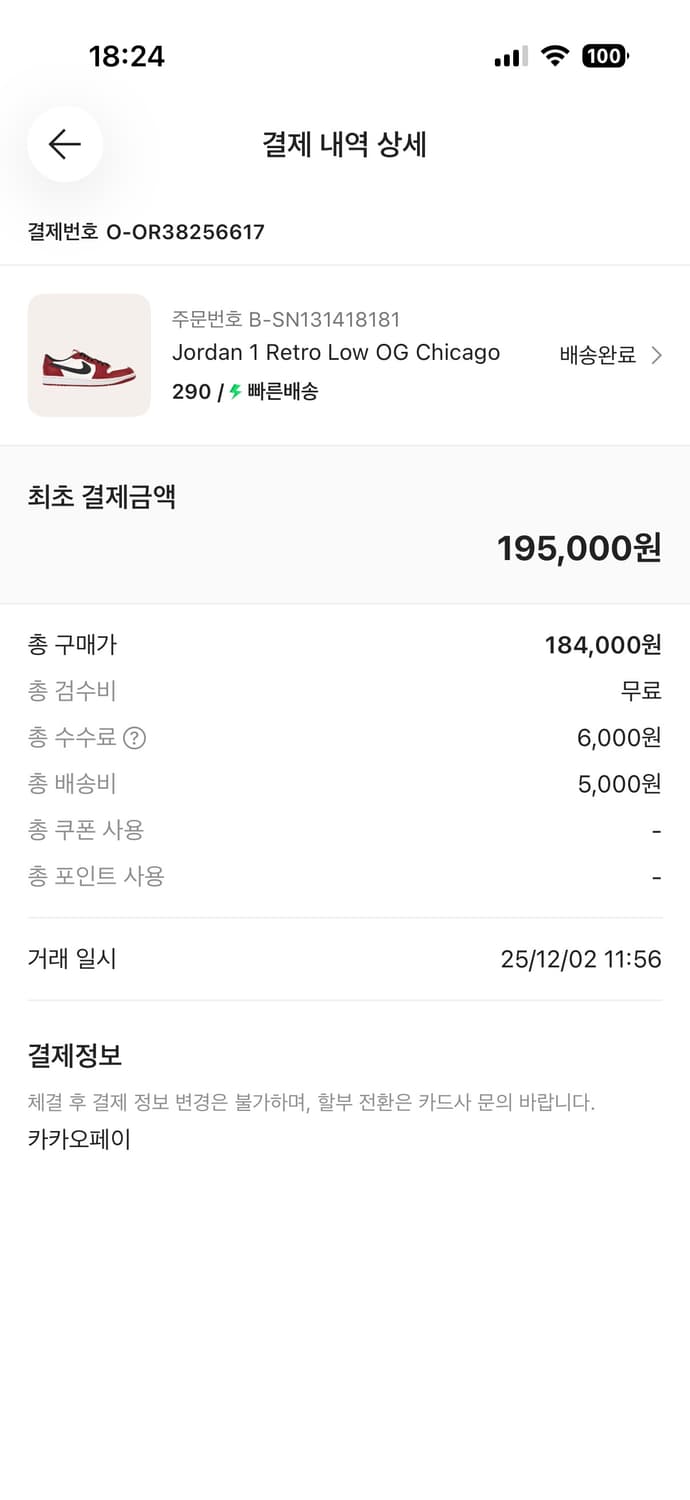Select the 결제 내역 상세 title
Image resolution: width=690 pixels, height=1500 pixels.
pyautogui.click(x=345, y=145)
